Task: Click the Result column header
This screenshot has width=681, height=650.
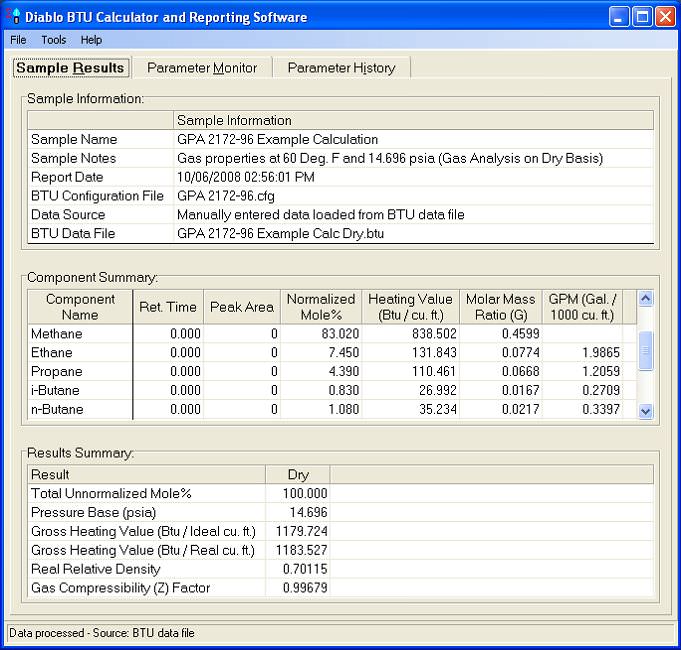Action: pos(146,475)
